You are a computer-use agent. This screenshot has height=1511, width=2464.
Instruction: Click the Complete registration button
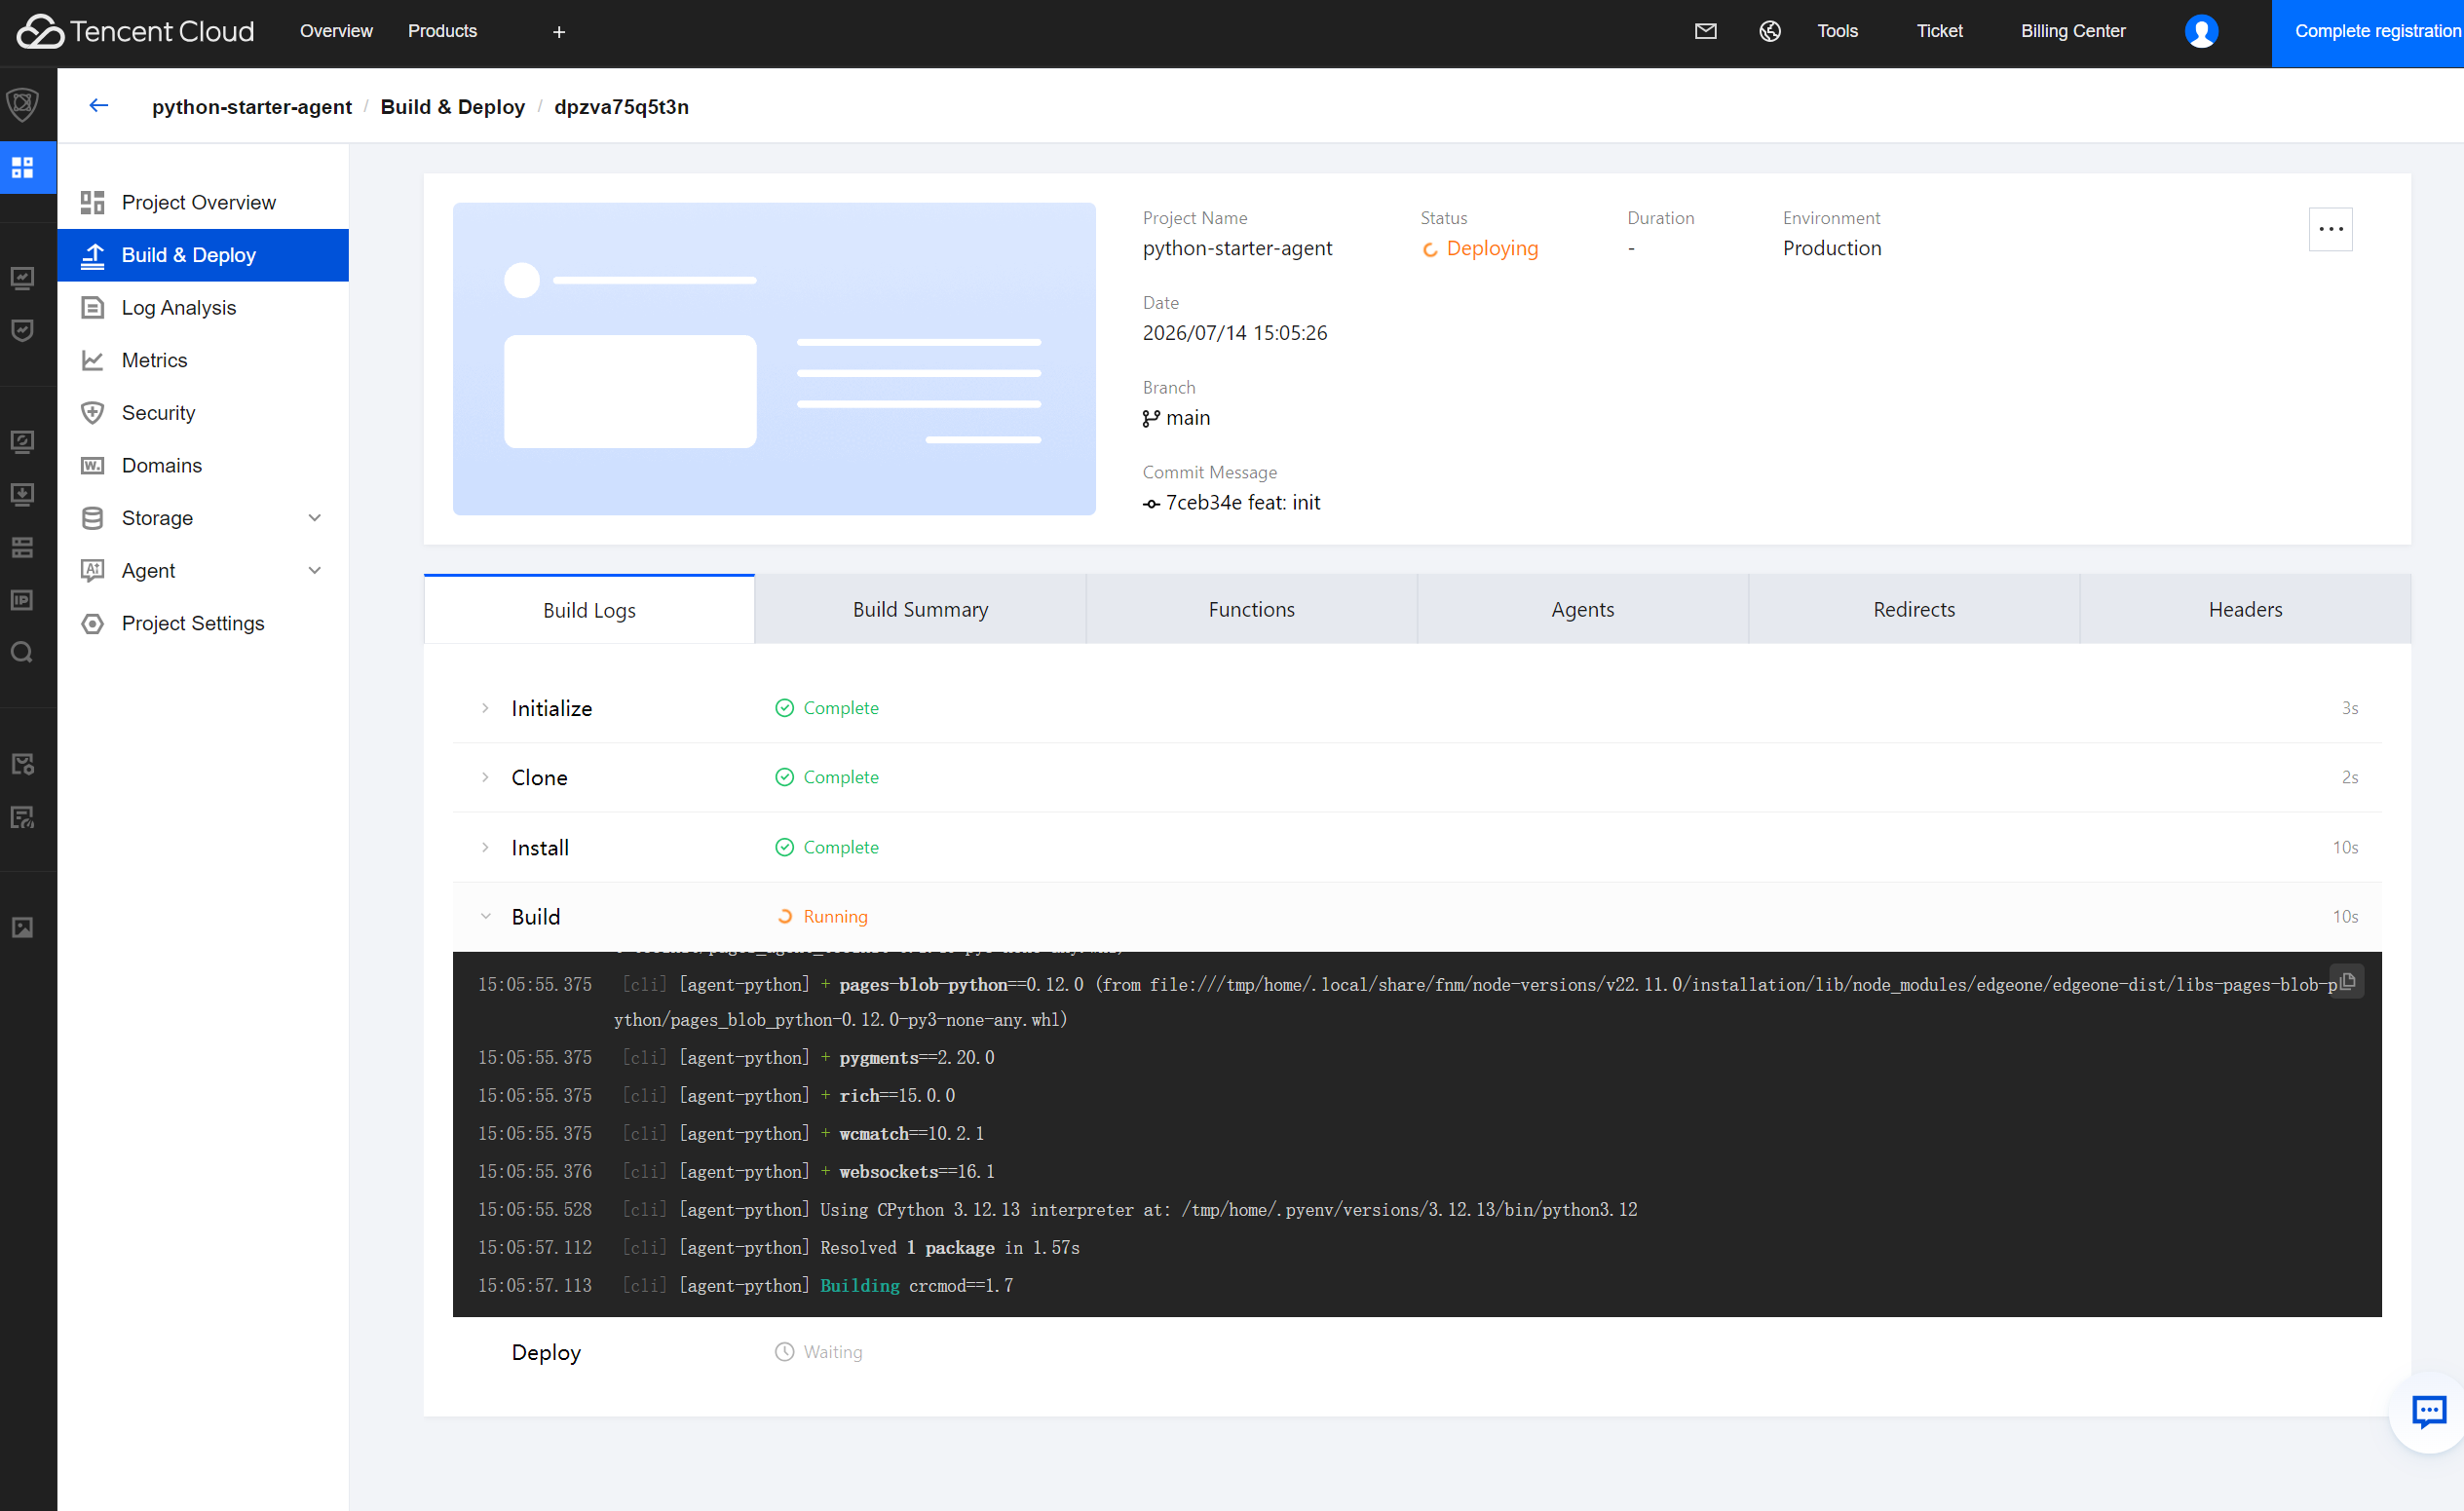coord(2367,33)
